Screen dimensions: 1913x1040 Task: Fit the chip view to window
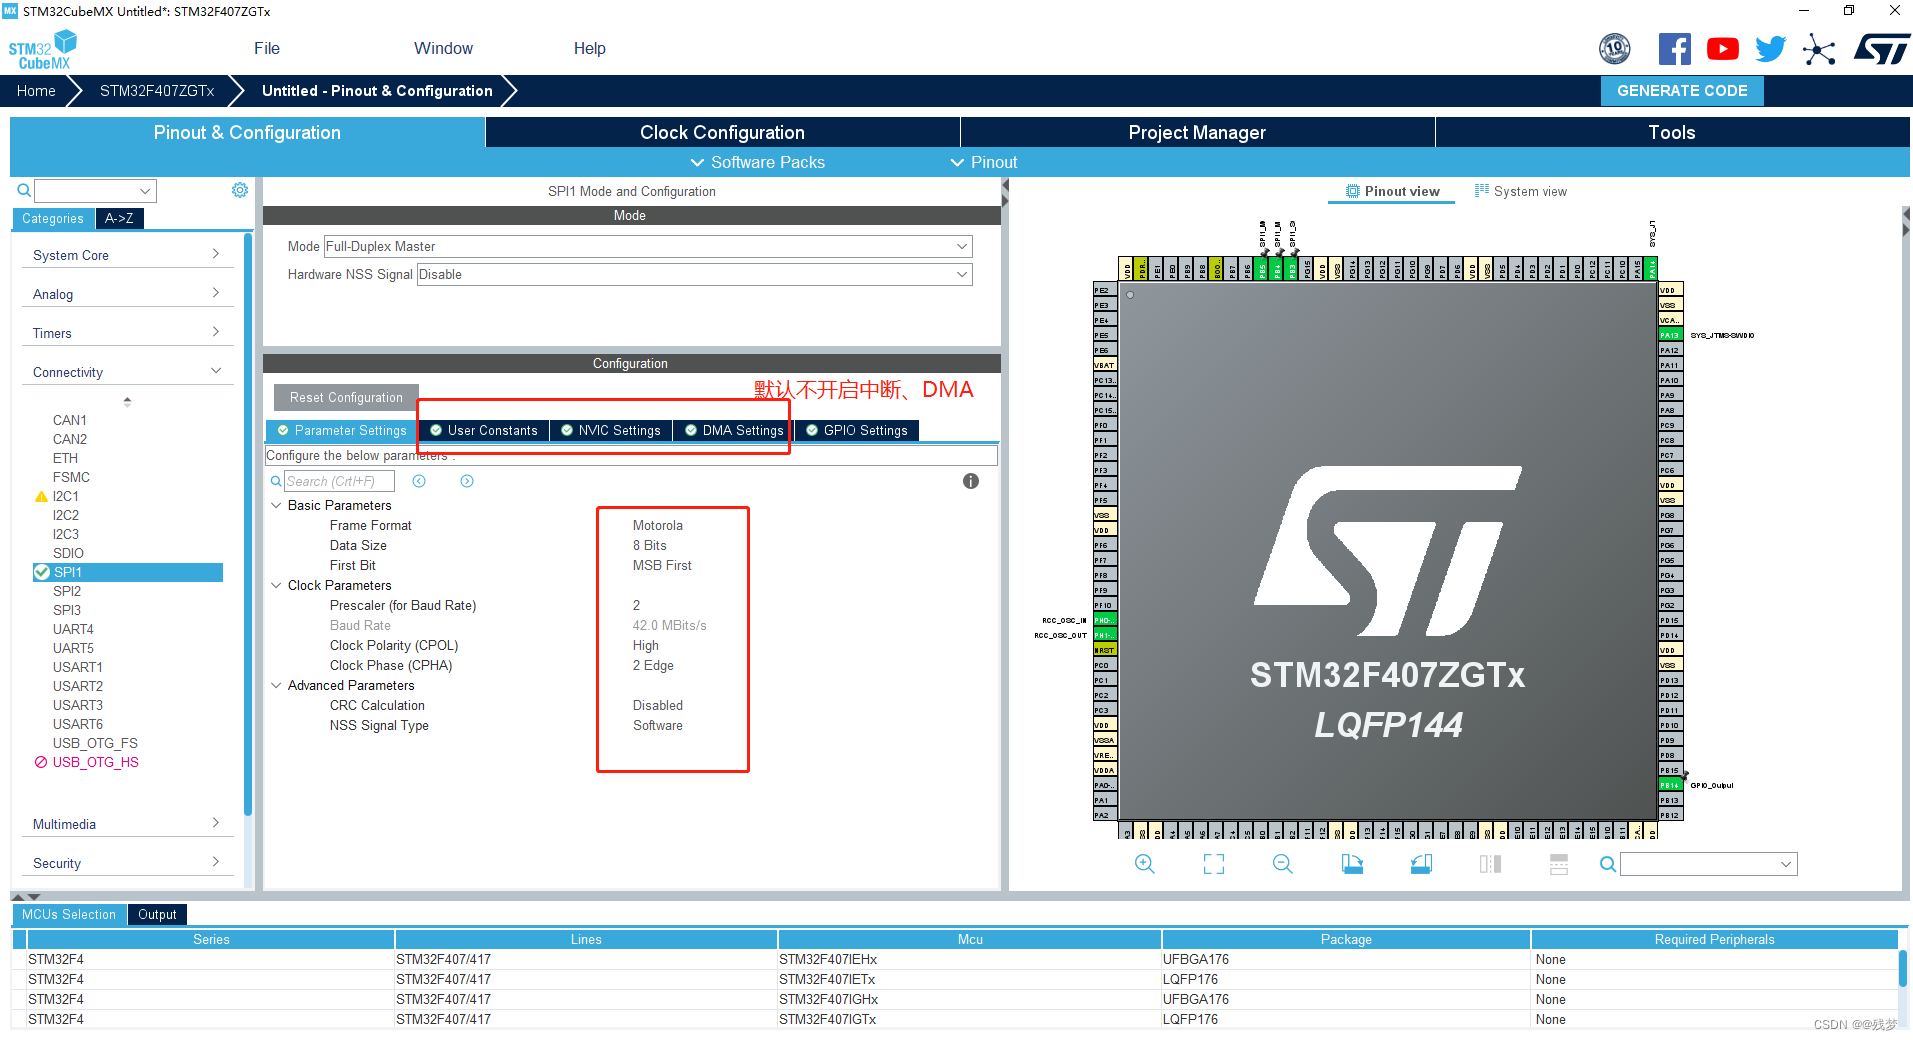1214,864
